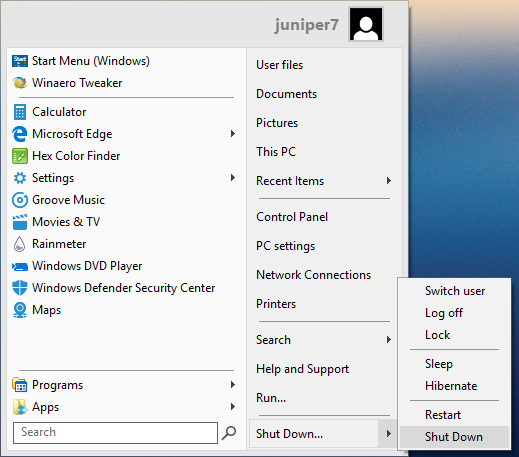Open the Pictures entry
Image resolution: width=519 pixels, height=457 pixels.
pos(277,123)
